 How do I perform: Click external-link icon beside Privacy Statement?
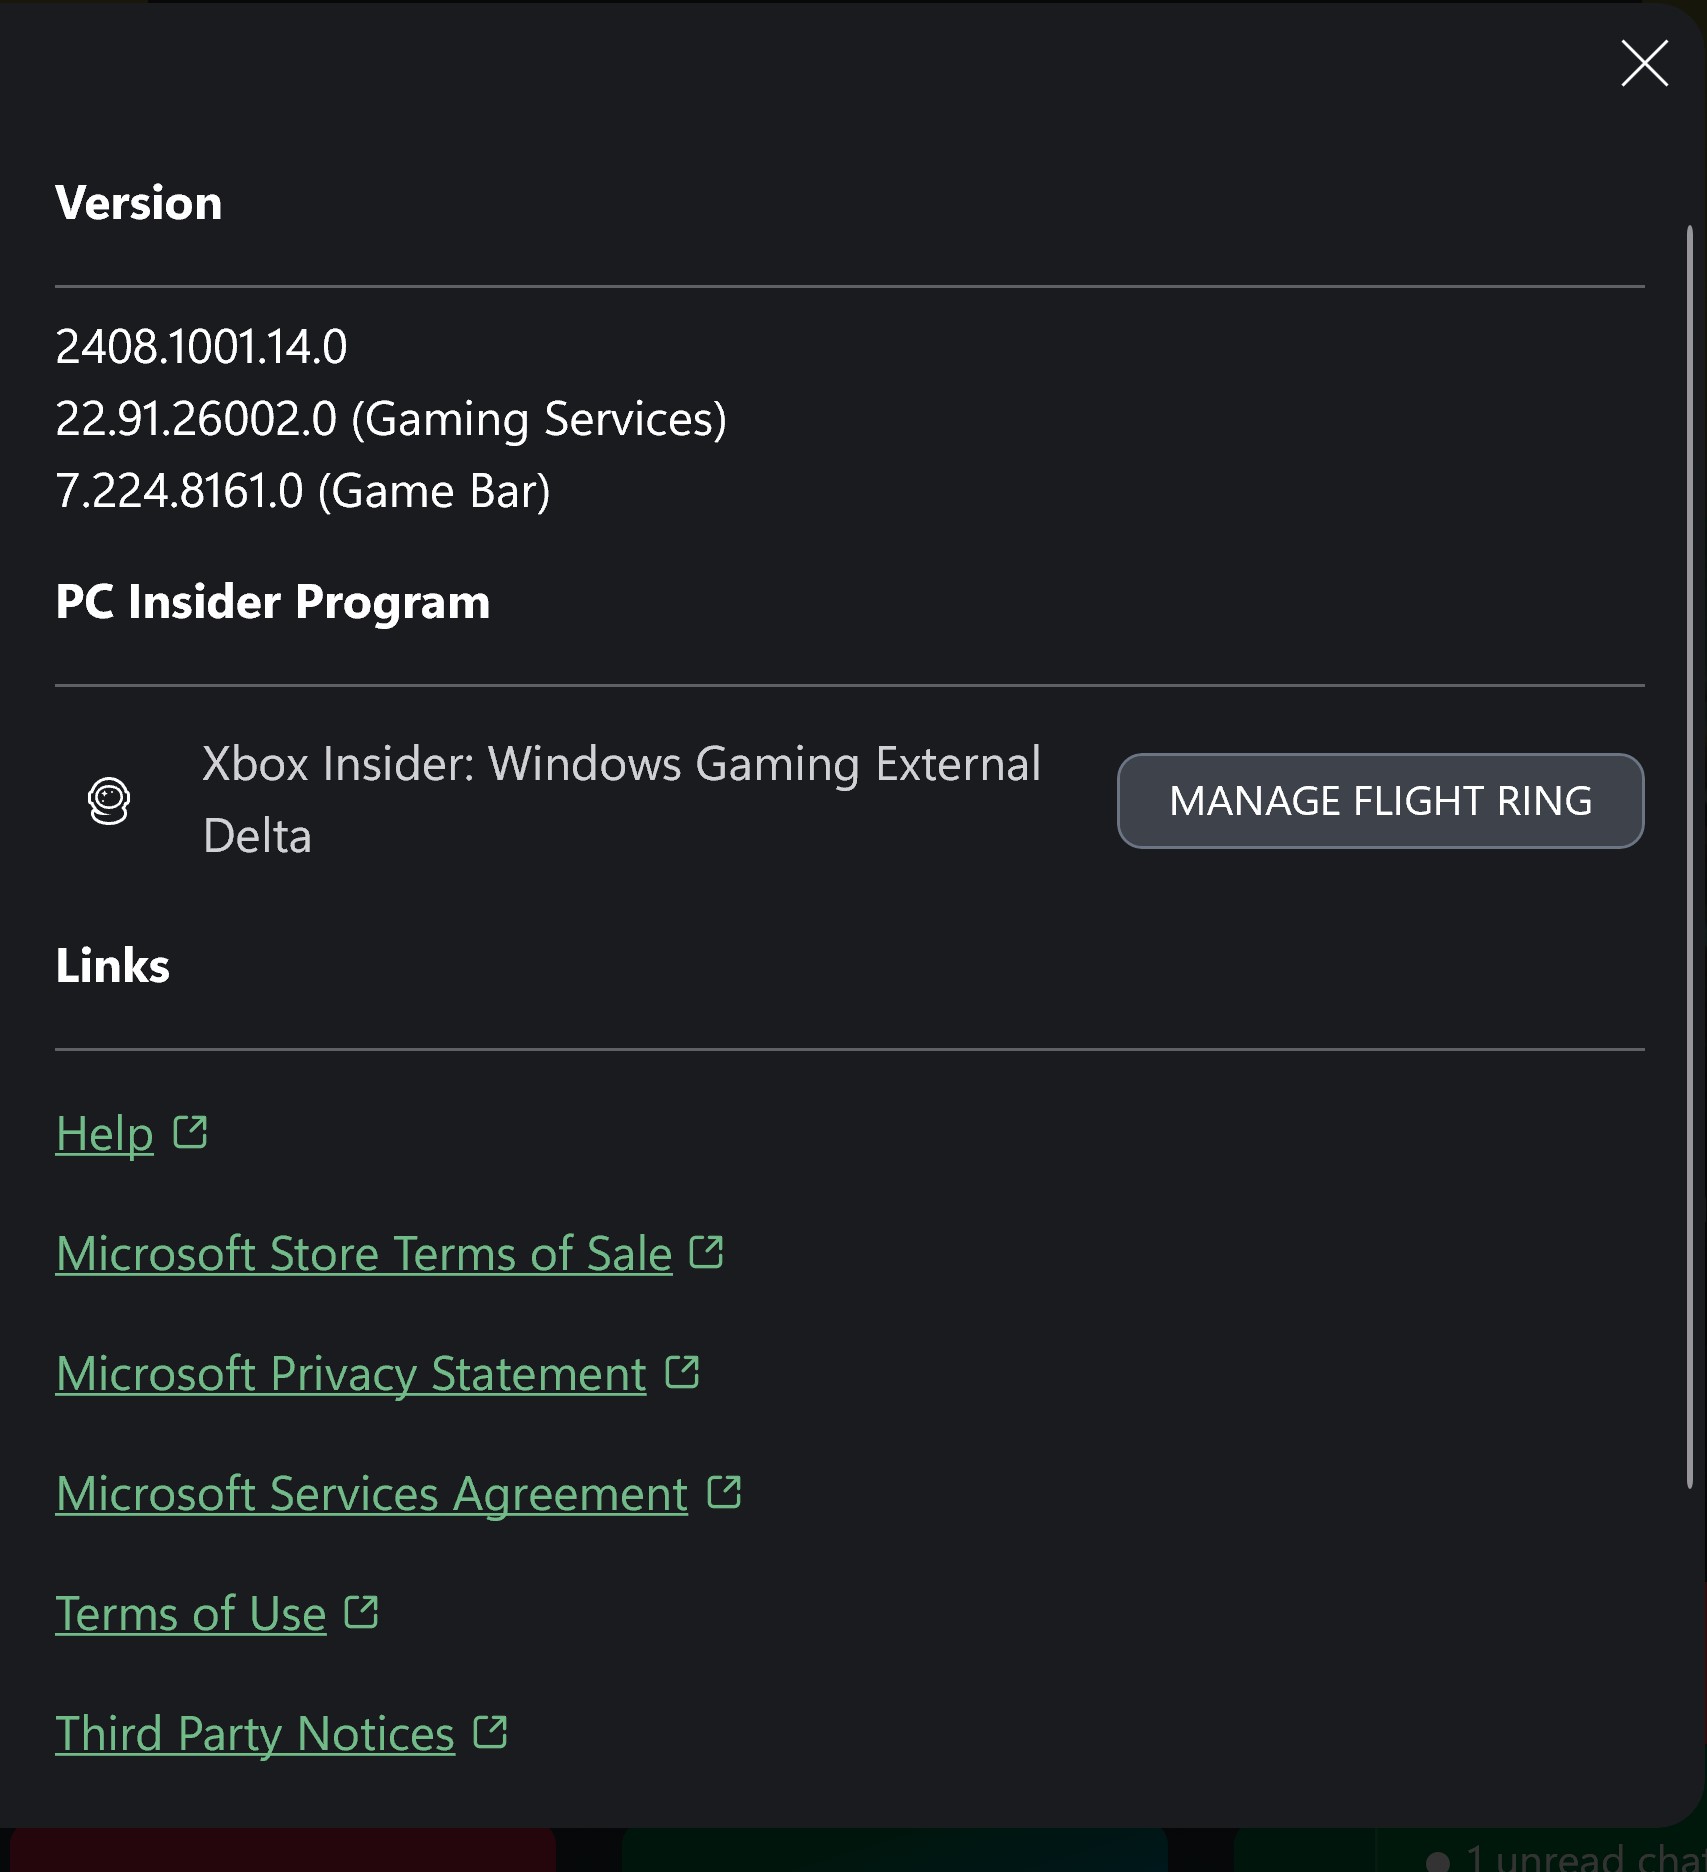tap(682, 1372)
